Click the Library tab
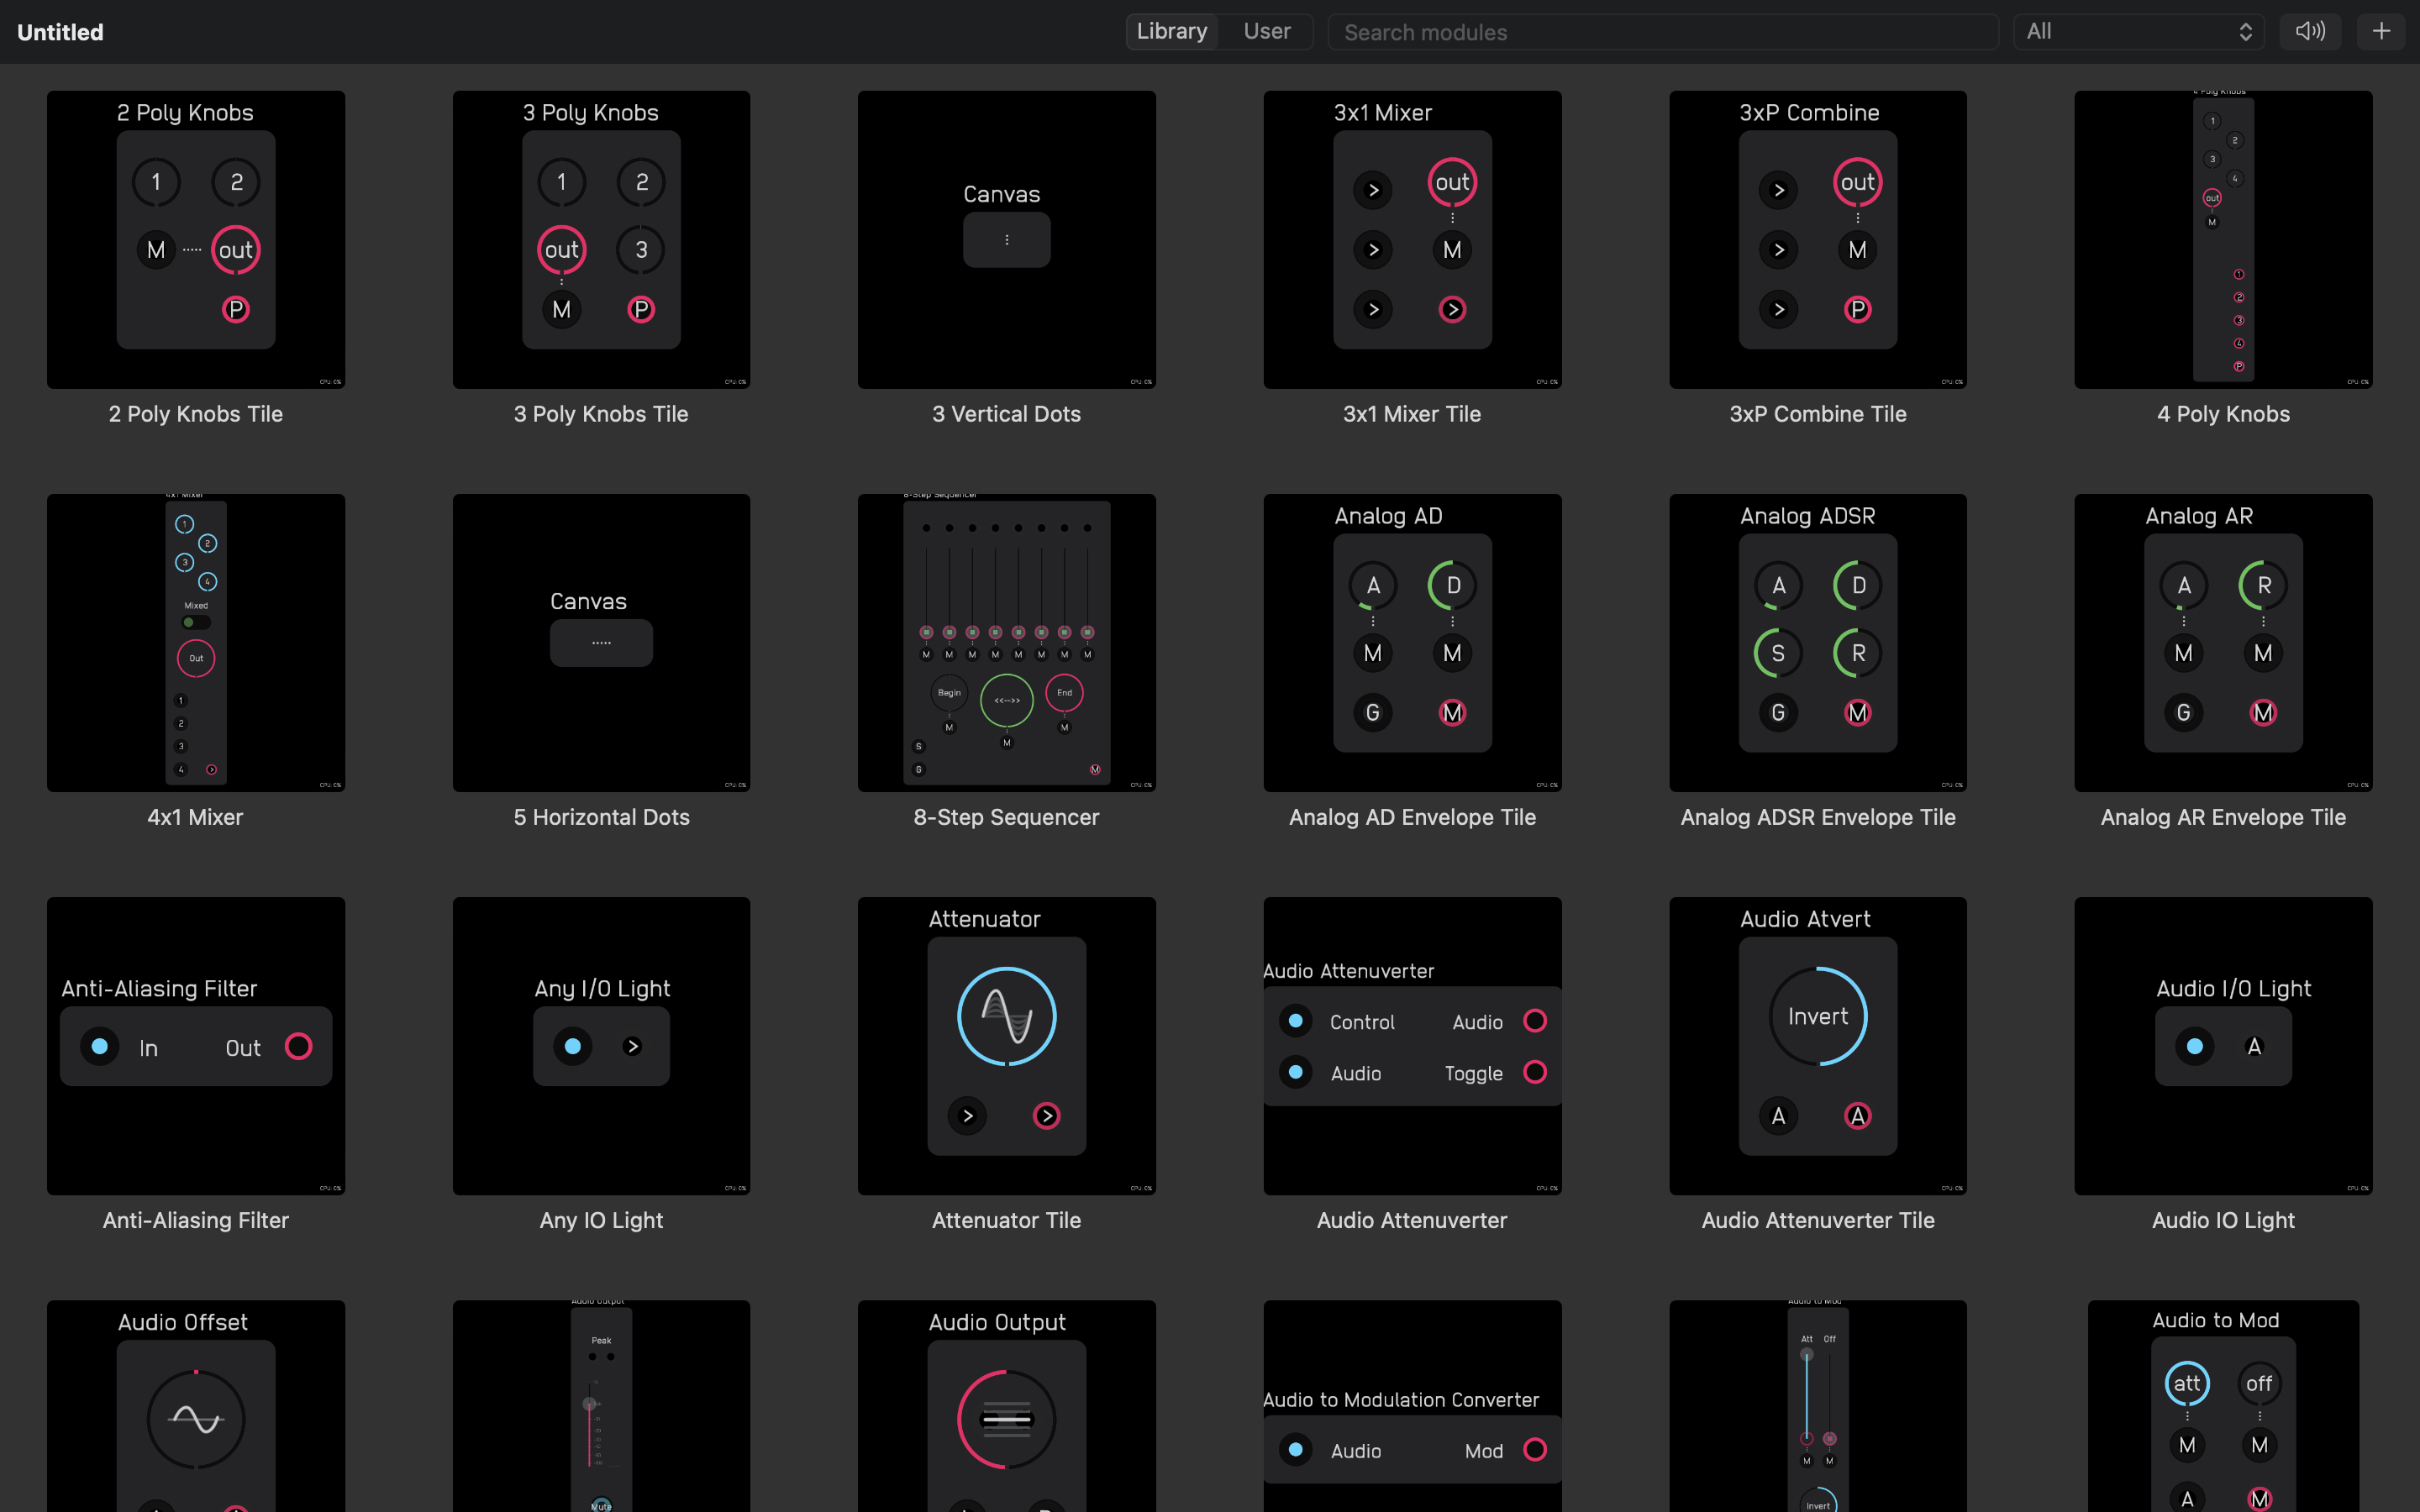Viewport: 2420px width, 1512px height. click(1172, 31)
